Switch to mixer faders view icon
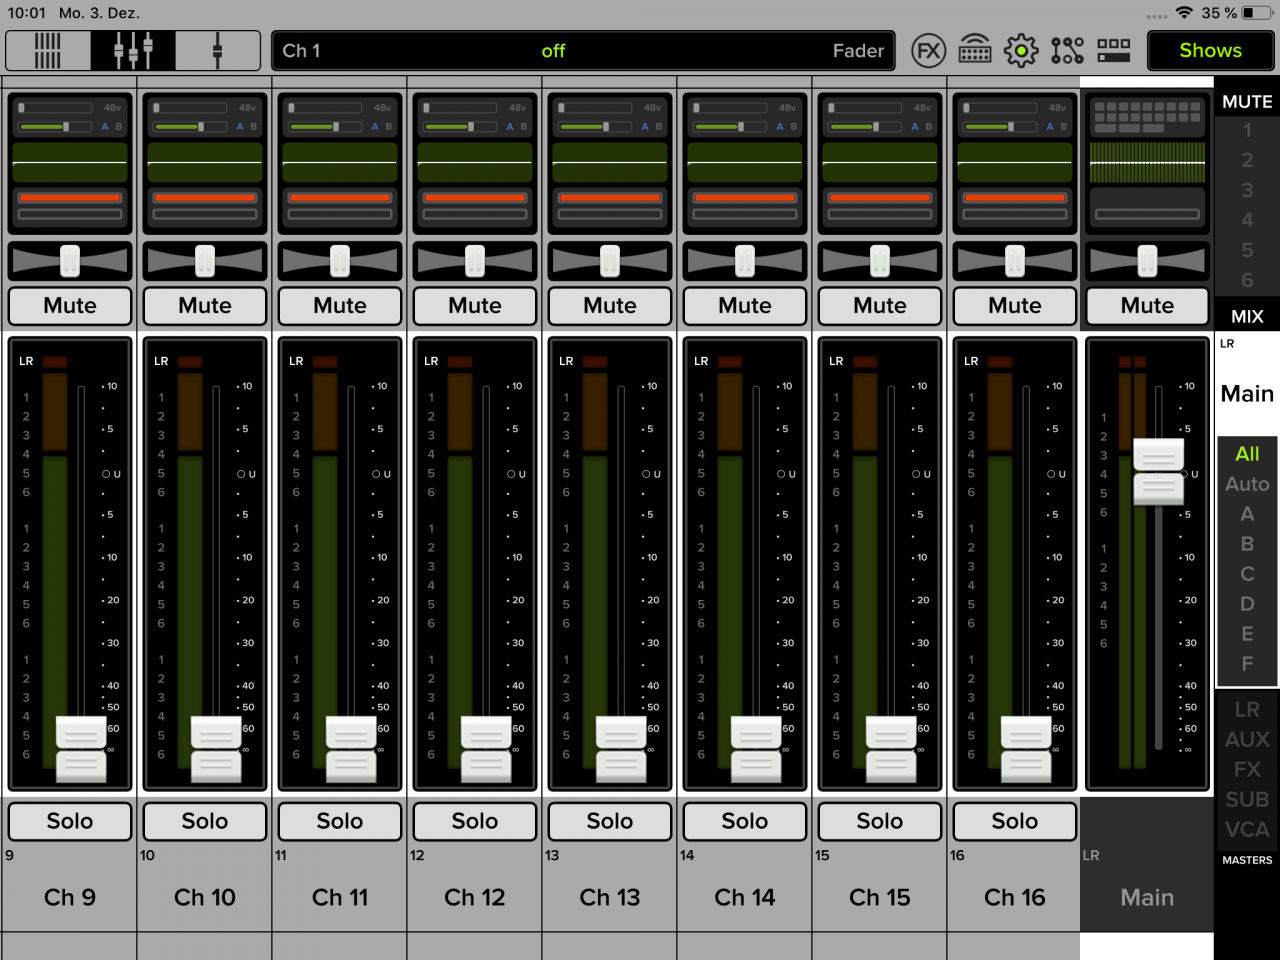Screen dimensions: 1280x960 coord(133,51)
